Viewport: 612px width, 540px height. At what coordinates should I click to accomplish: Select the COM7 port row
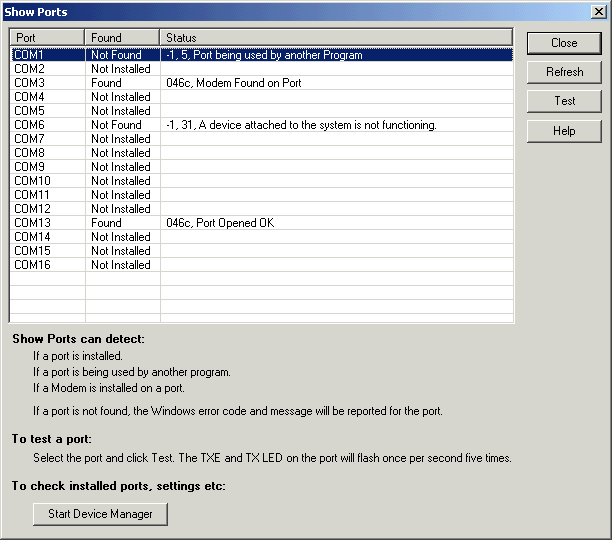click(262, 139)
